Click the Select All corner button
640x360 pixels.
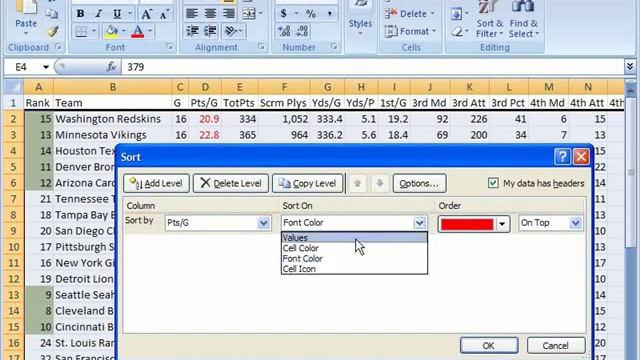(x=13, y=87)
